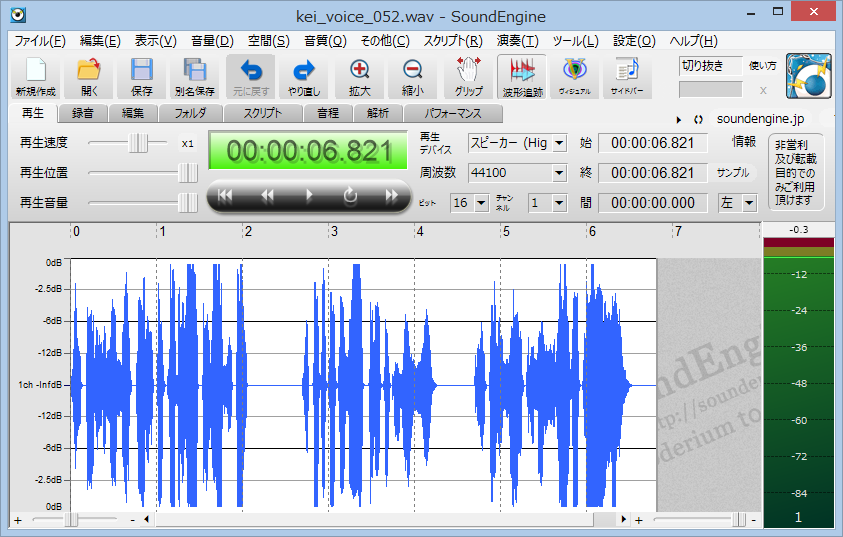Click the 始 start time field

click(x=652, y=143)
